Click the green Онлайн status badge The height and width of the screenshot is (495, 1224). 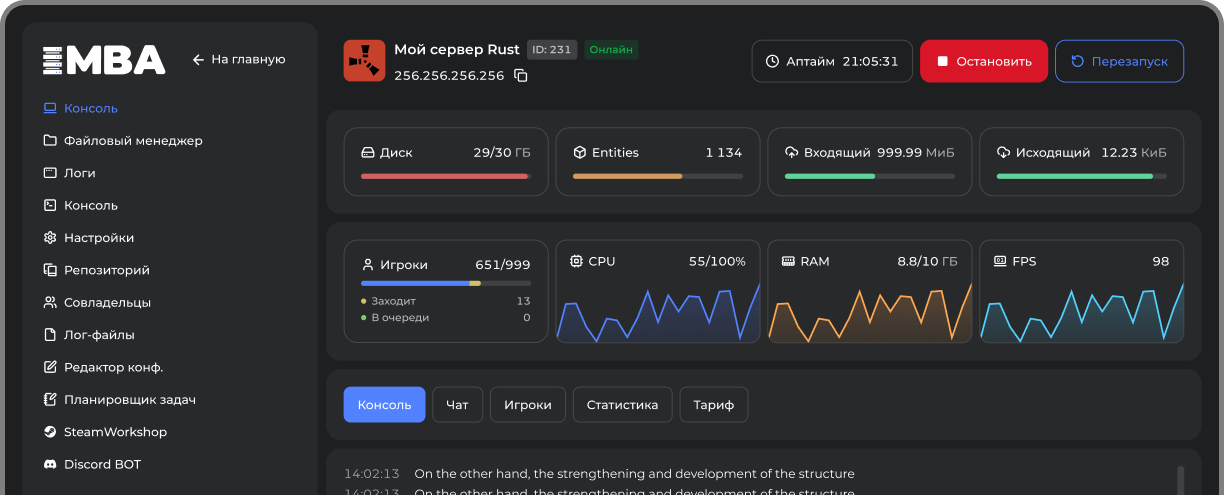(611, 49)
